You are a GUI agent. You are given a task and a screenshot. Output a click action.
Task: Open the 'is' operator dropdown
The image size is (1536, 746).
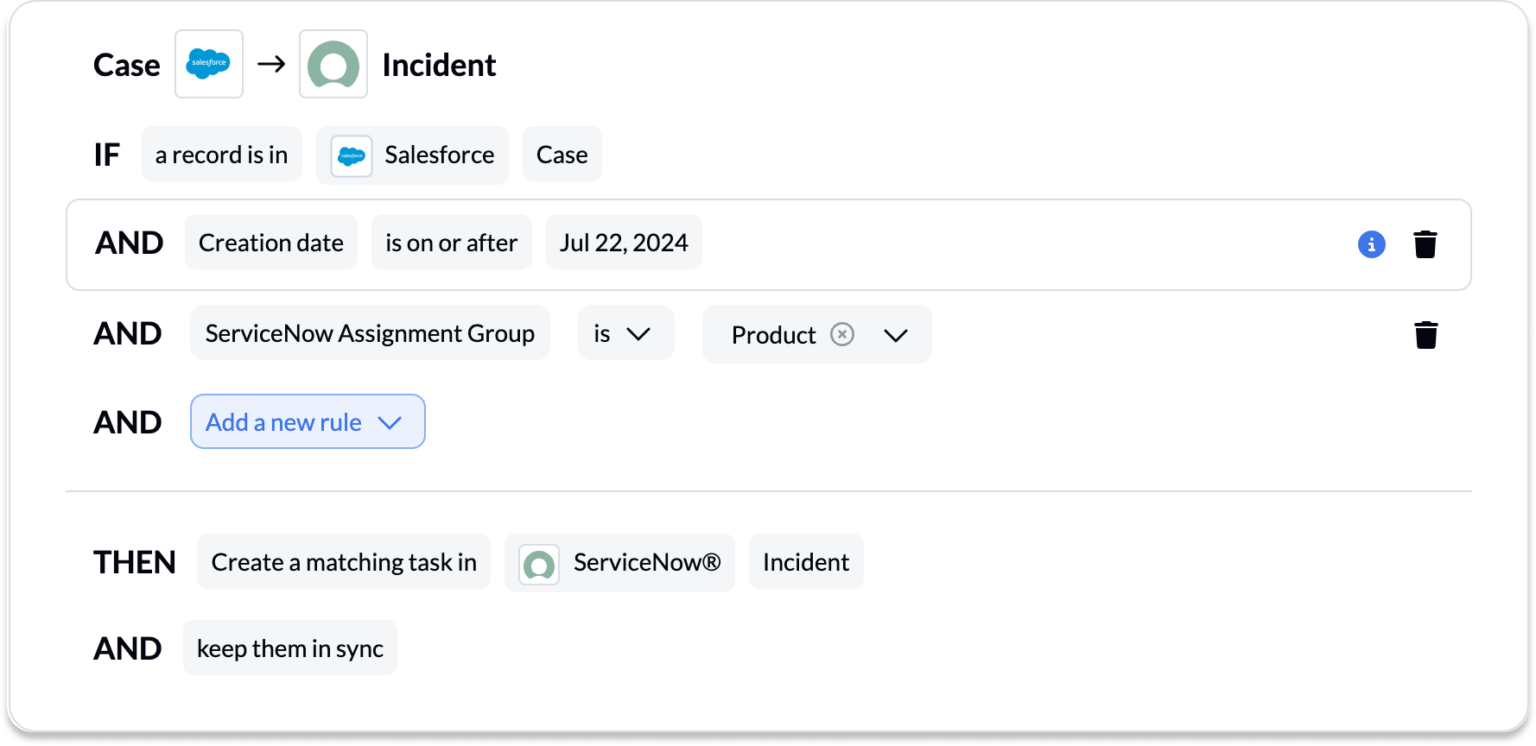tap(625, 332)
